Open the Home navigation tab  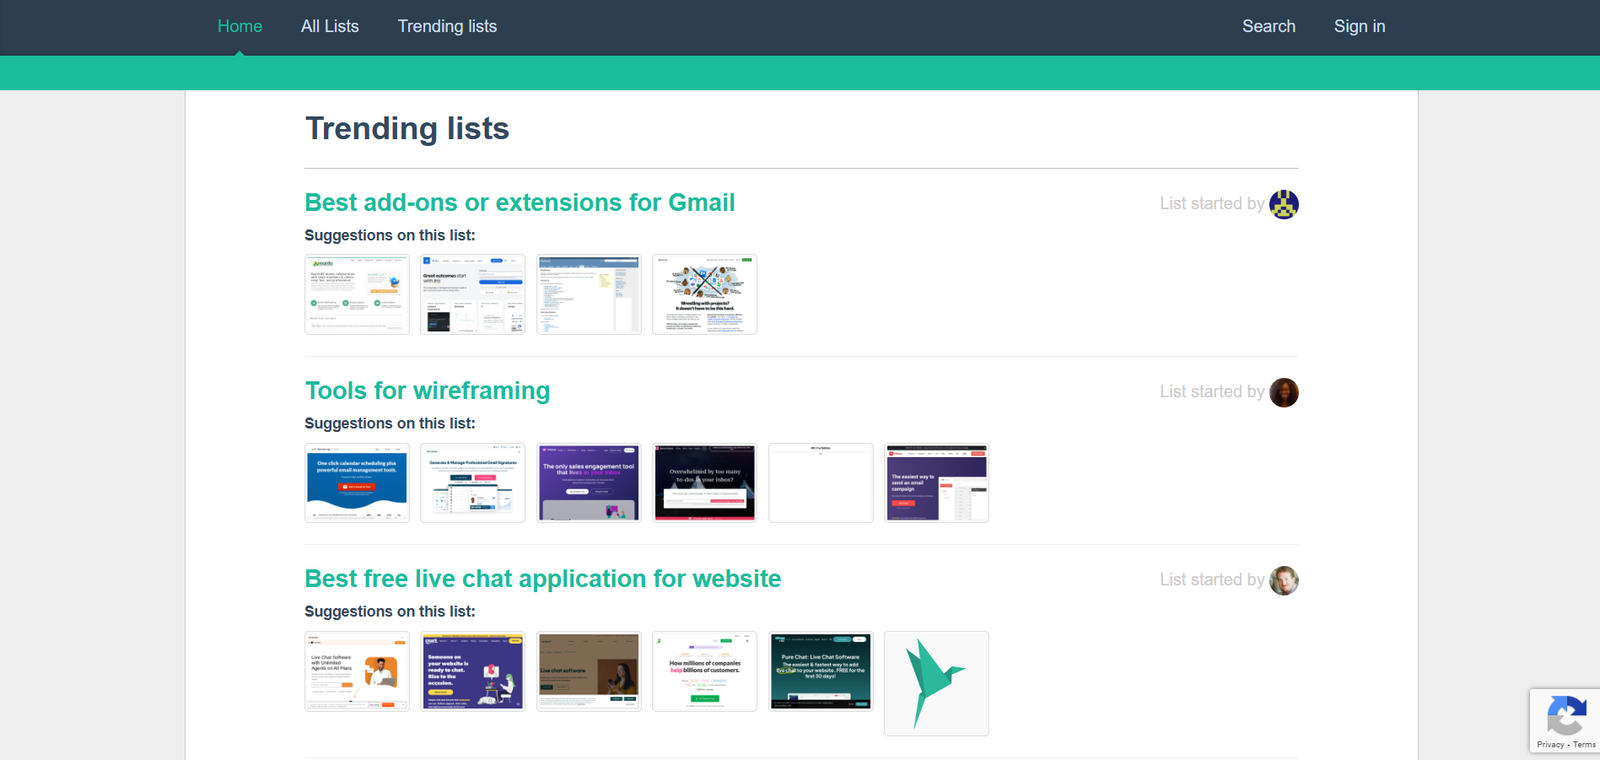pyautogui.click(x=240, y=26)
